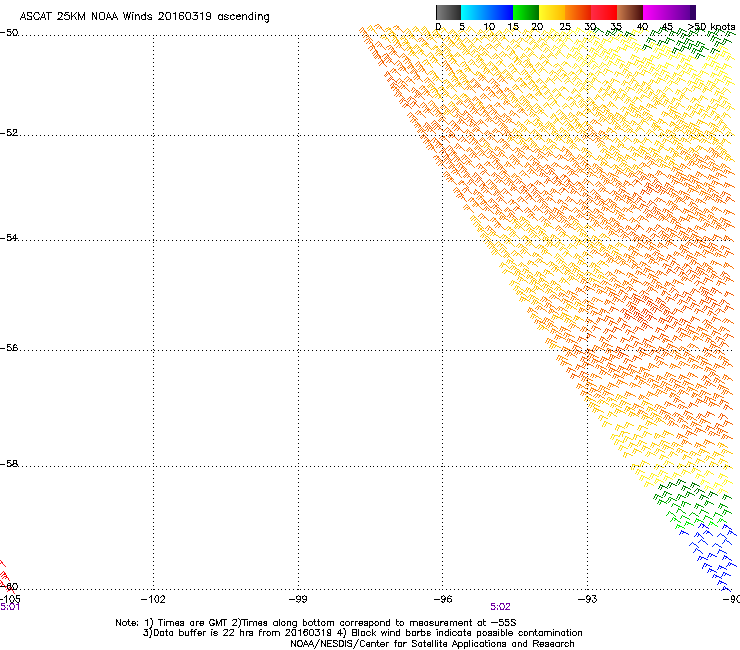Click the purple 5:02 time stamp
Image resolution: width=740 pixels, height=650 pixels.
(500, 607)
